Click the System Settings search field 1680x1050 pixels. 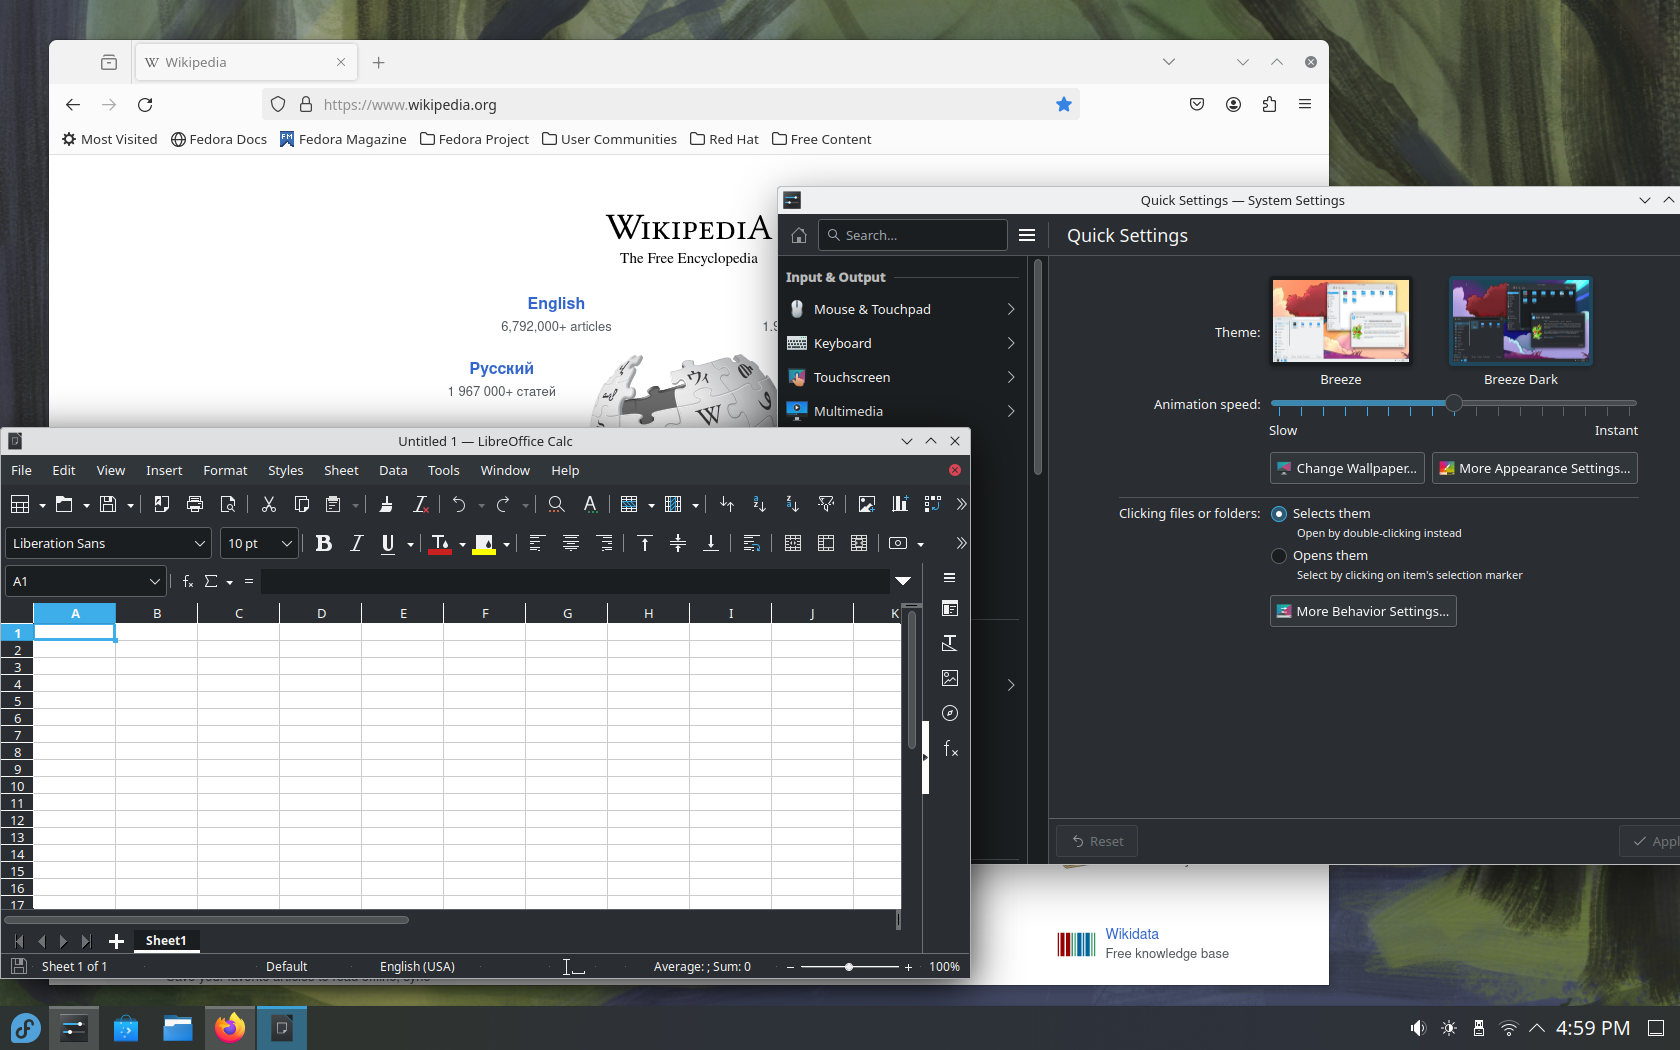click(913, 235)
